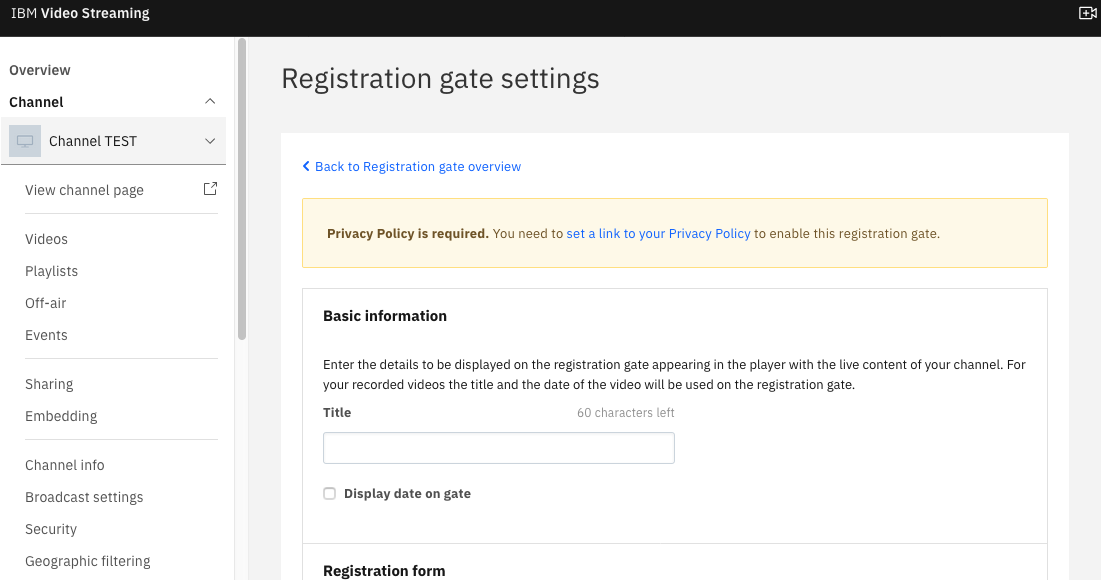1101x580 pixels.
Task: Click View channel page link
Action: coord(84,190)
